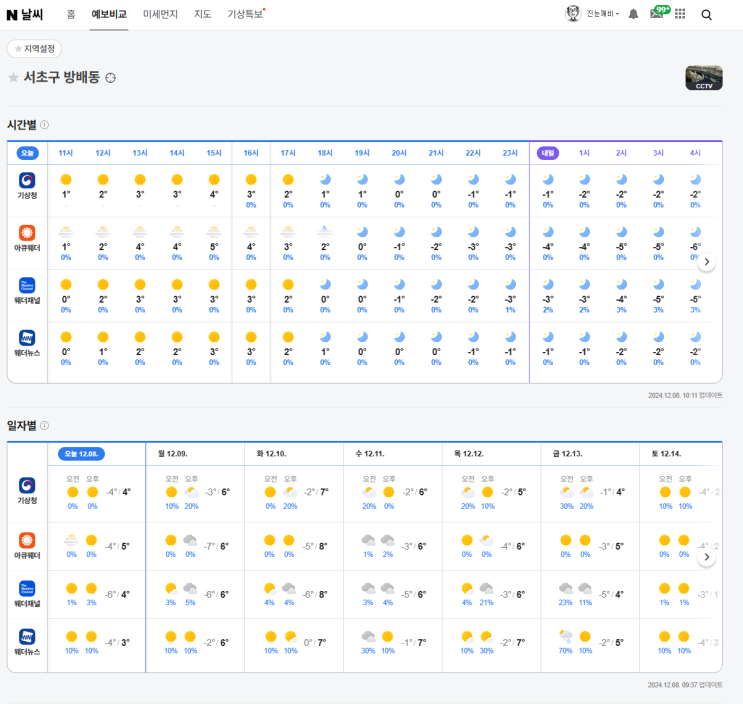
Task: Show more days with the daily right arrow
Action: point(706,557)
